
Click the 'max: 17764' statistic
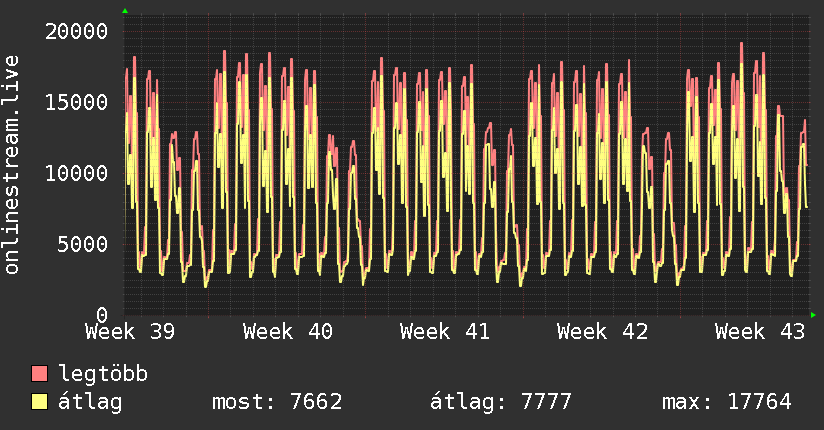point(727,402)
